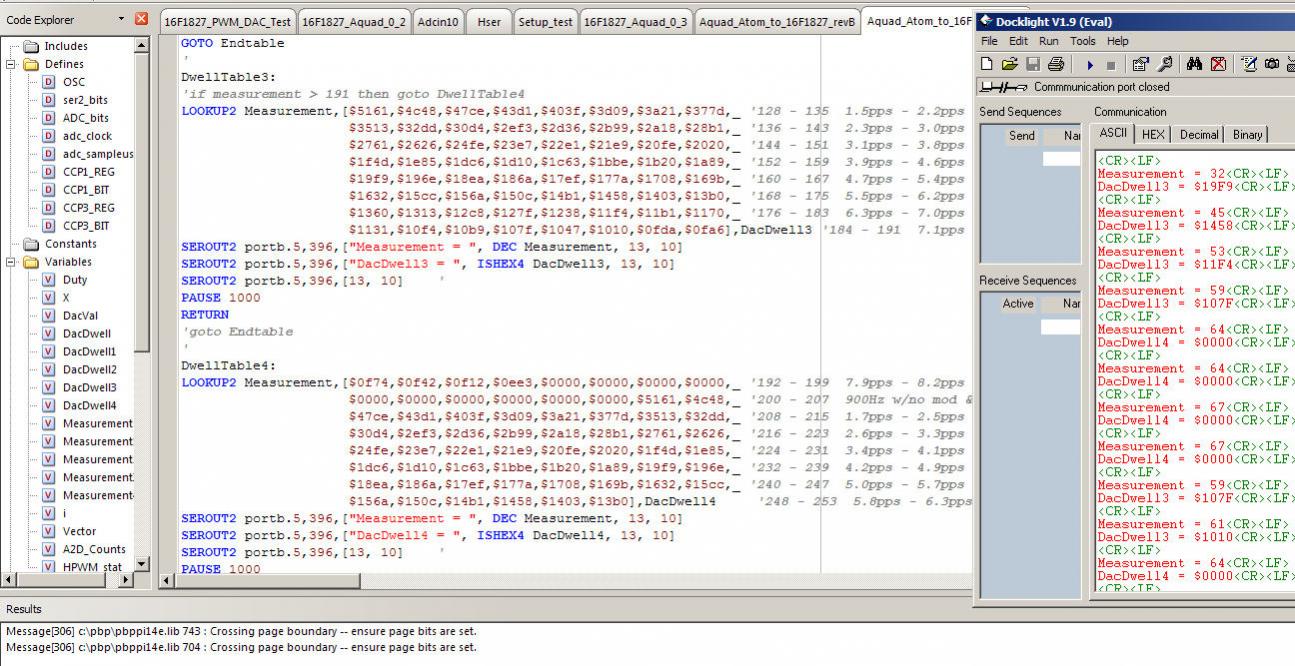Click the camera snapshot icon in Docklight
This screenshot has width=1295, height=666.
coord(1271,64)
